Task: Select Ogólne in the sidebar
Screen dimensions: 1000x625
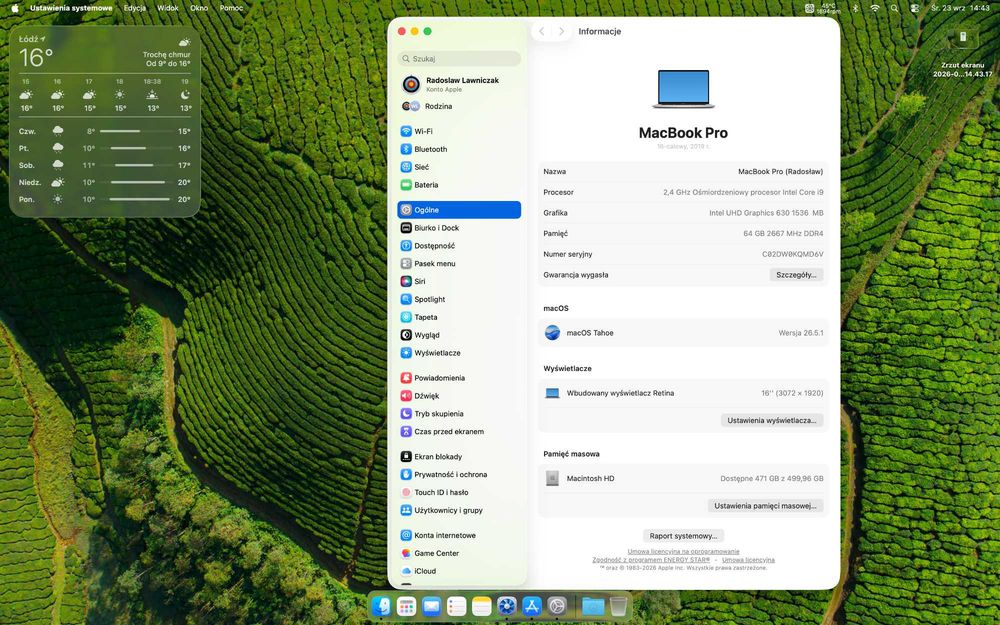Action: point(459,210)
